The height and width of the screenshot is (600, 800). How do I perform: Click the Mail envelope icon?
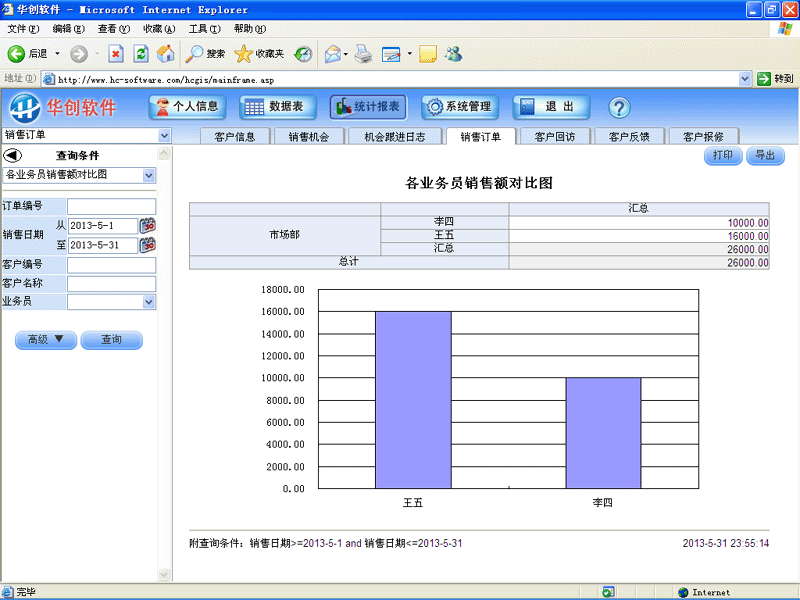[x=333, y=54]
